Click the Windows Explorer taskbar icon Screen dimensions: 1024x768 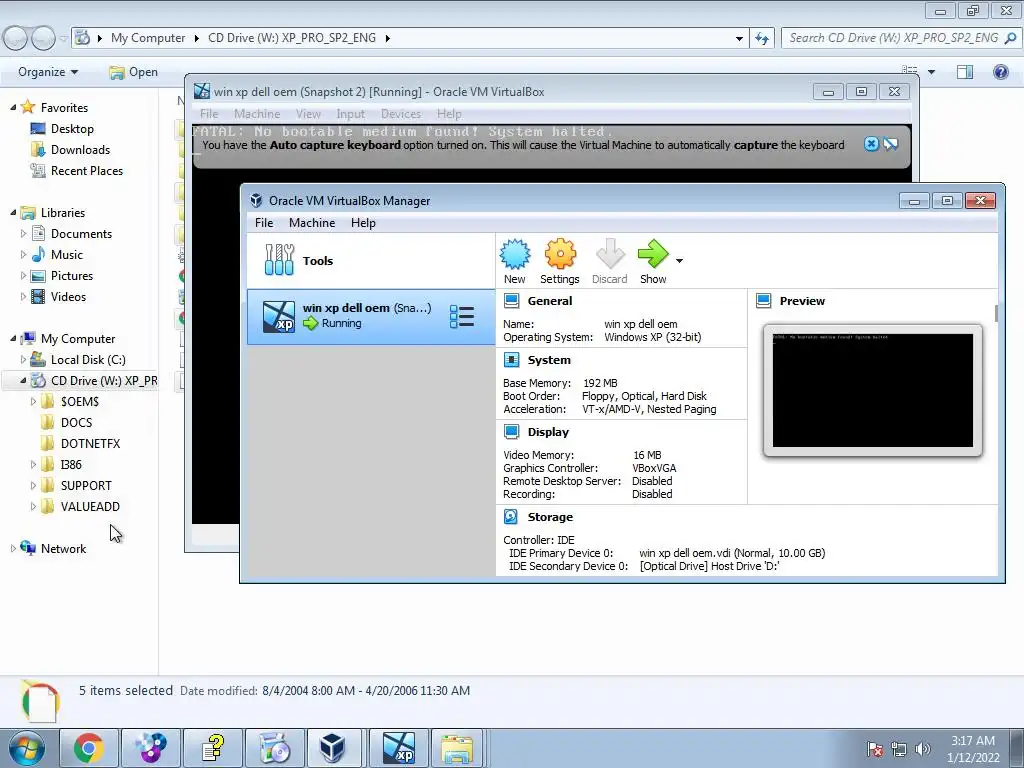coord(457,748)
